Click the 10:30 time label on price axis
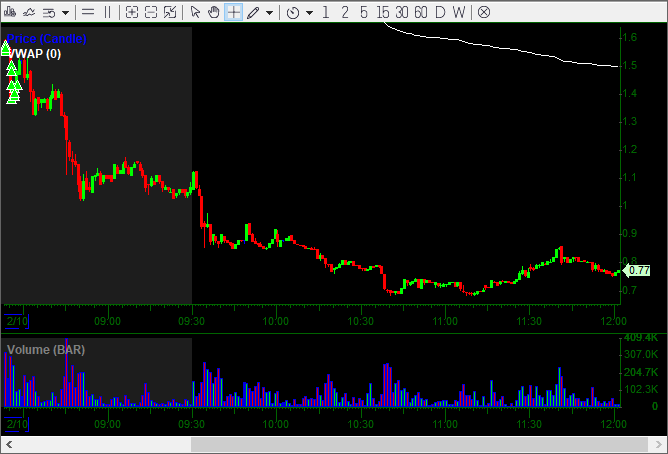 coord(360,321)
